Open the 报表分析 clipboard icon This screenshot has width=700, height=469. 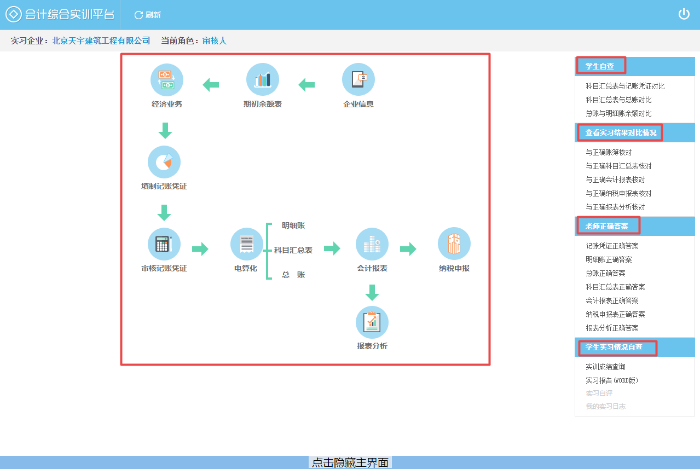click(x=372, y=322)
